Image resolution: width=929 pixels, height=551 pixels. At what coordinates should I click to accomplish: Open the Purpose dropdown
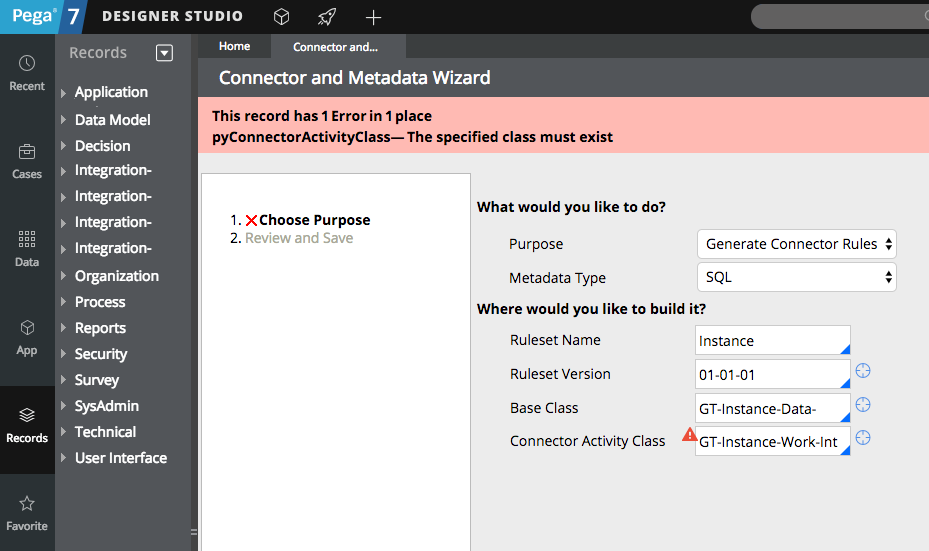coord(796,244)
